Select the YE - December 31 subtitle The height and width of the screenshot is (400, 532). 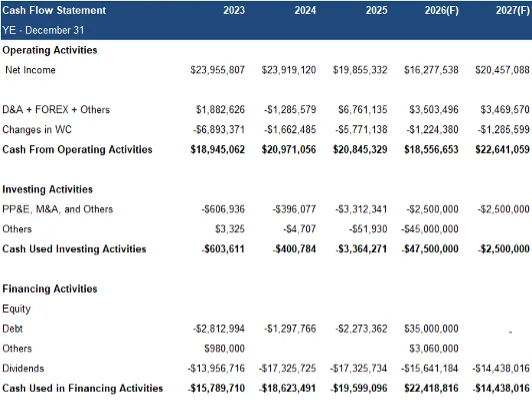43,30
